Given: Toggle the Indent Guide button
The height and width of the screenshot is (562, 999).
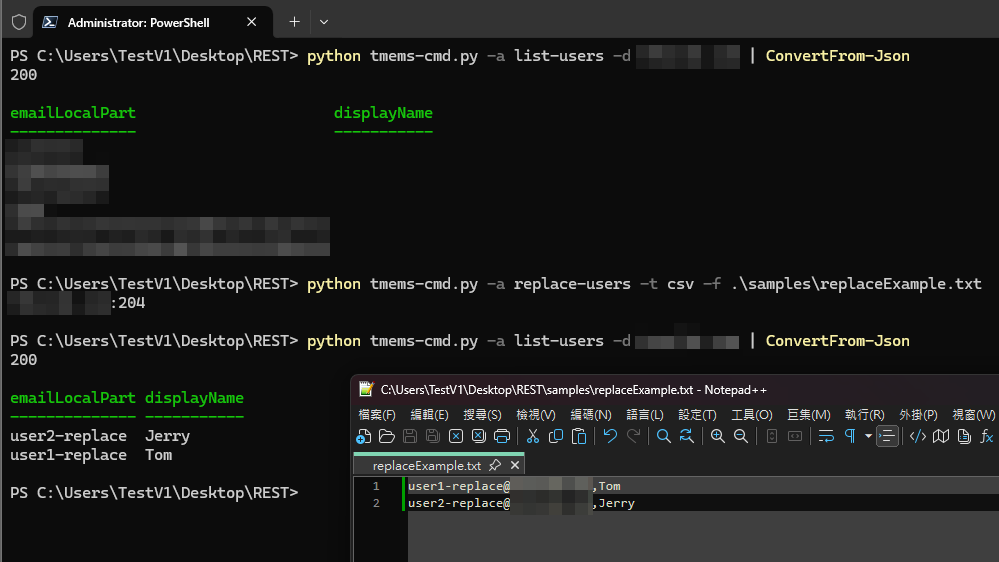Looking at the screenshot, I should pos(887,436).
